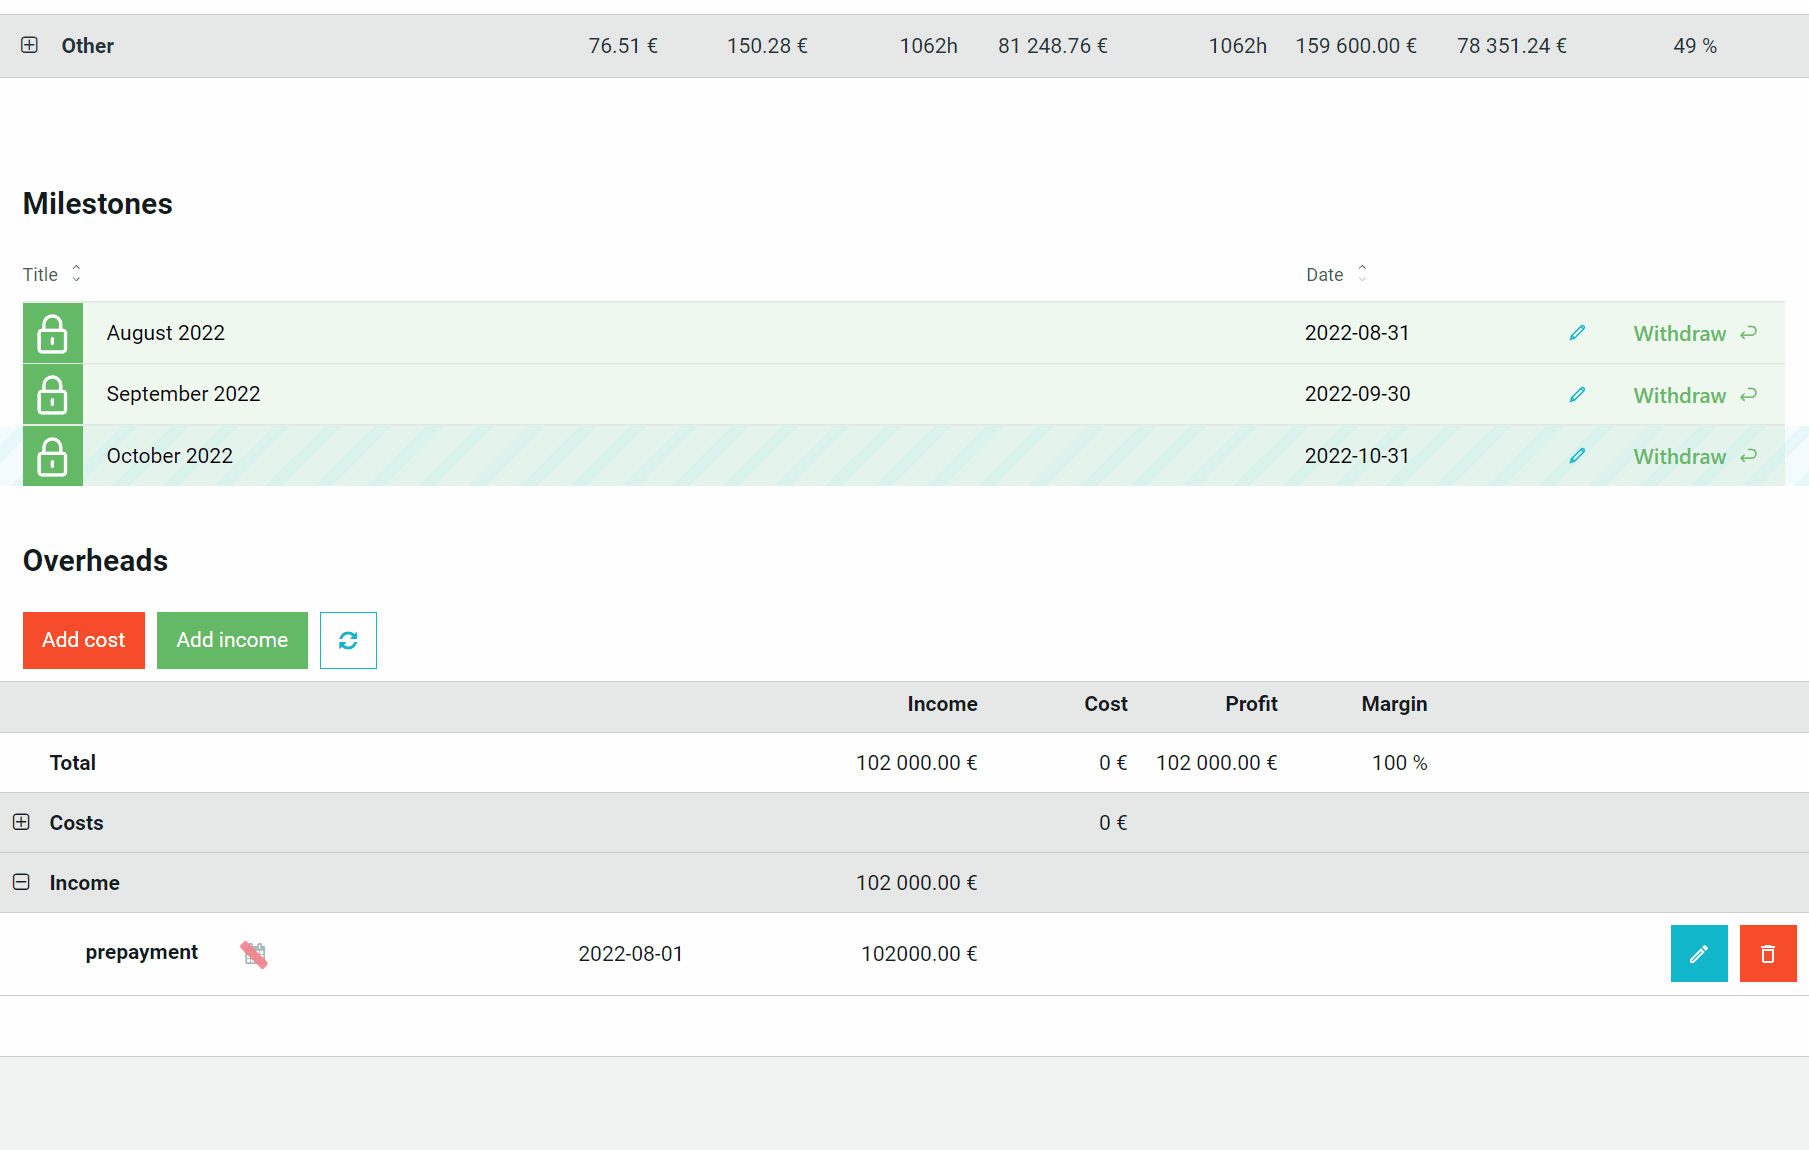Click the Add income button
The image size is (1809, 1150).
click(x=232, y=640)
